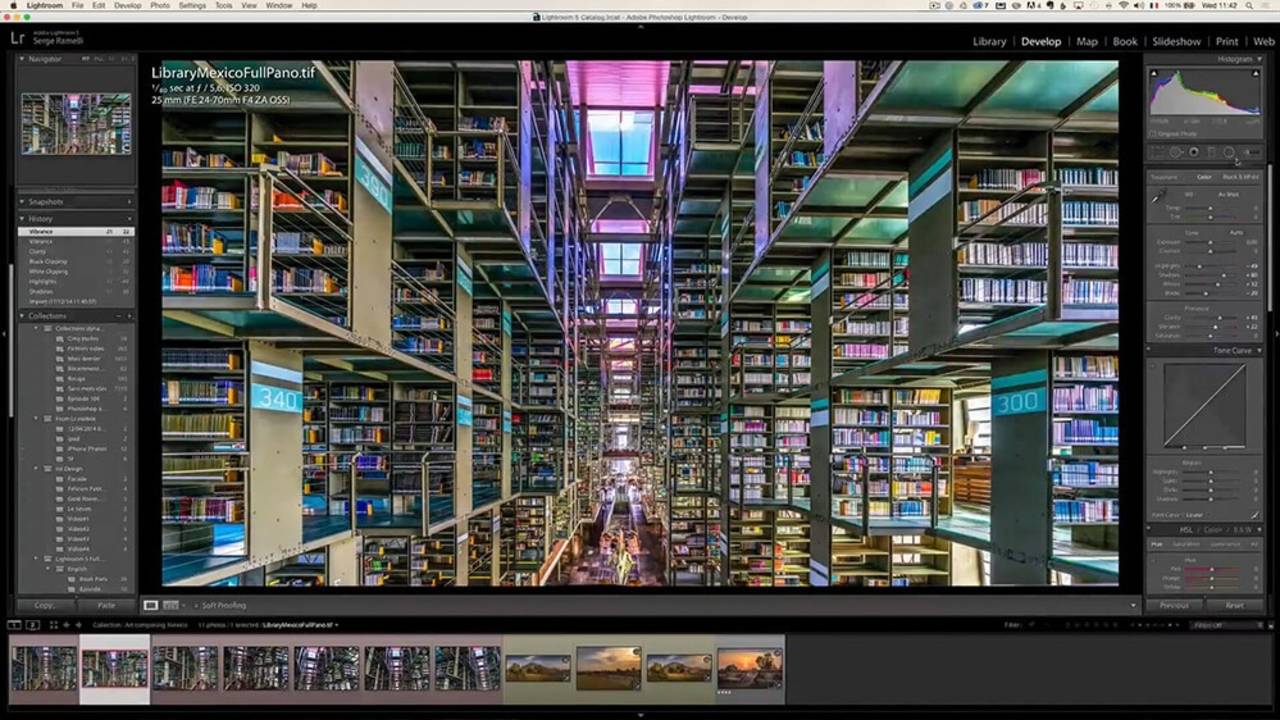
Task: Switch to the Library module
Action: tap(989, 42)
